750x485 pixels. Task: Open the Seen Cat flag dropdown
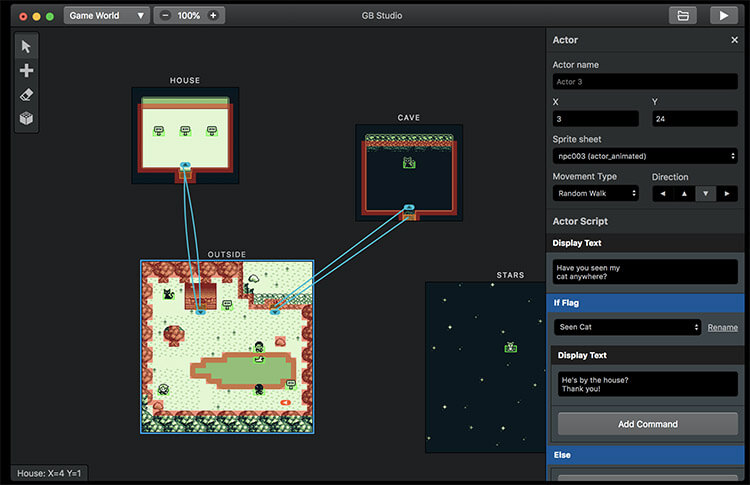coord(627,327)
